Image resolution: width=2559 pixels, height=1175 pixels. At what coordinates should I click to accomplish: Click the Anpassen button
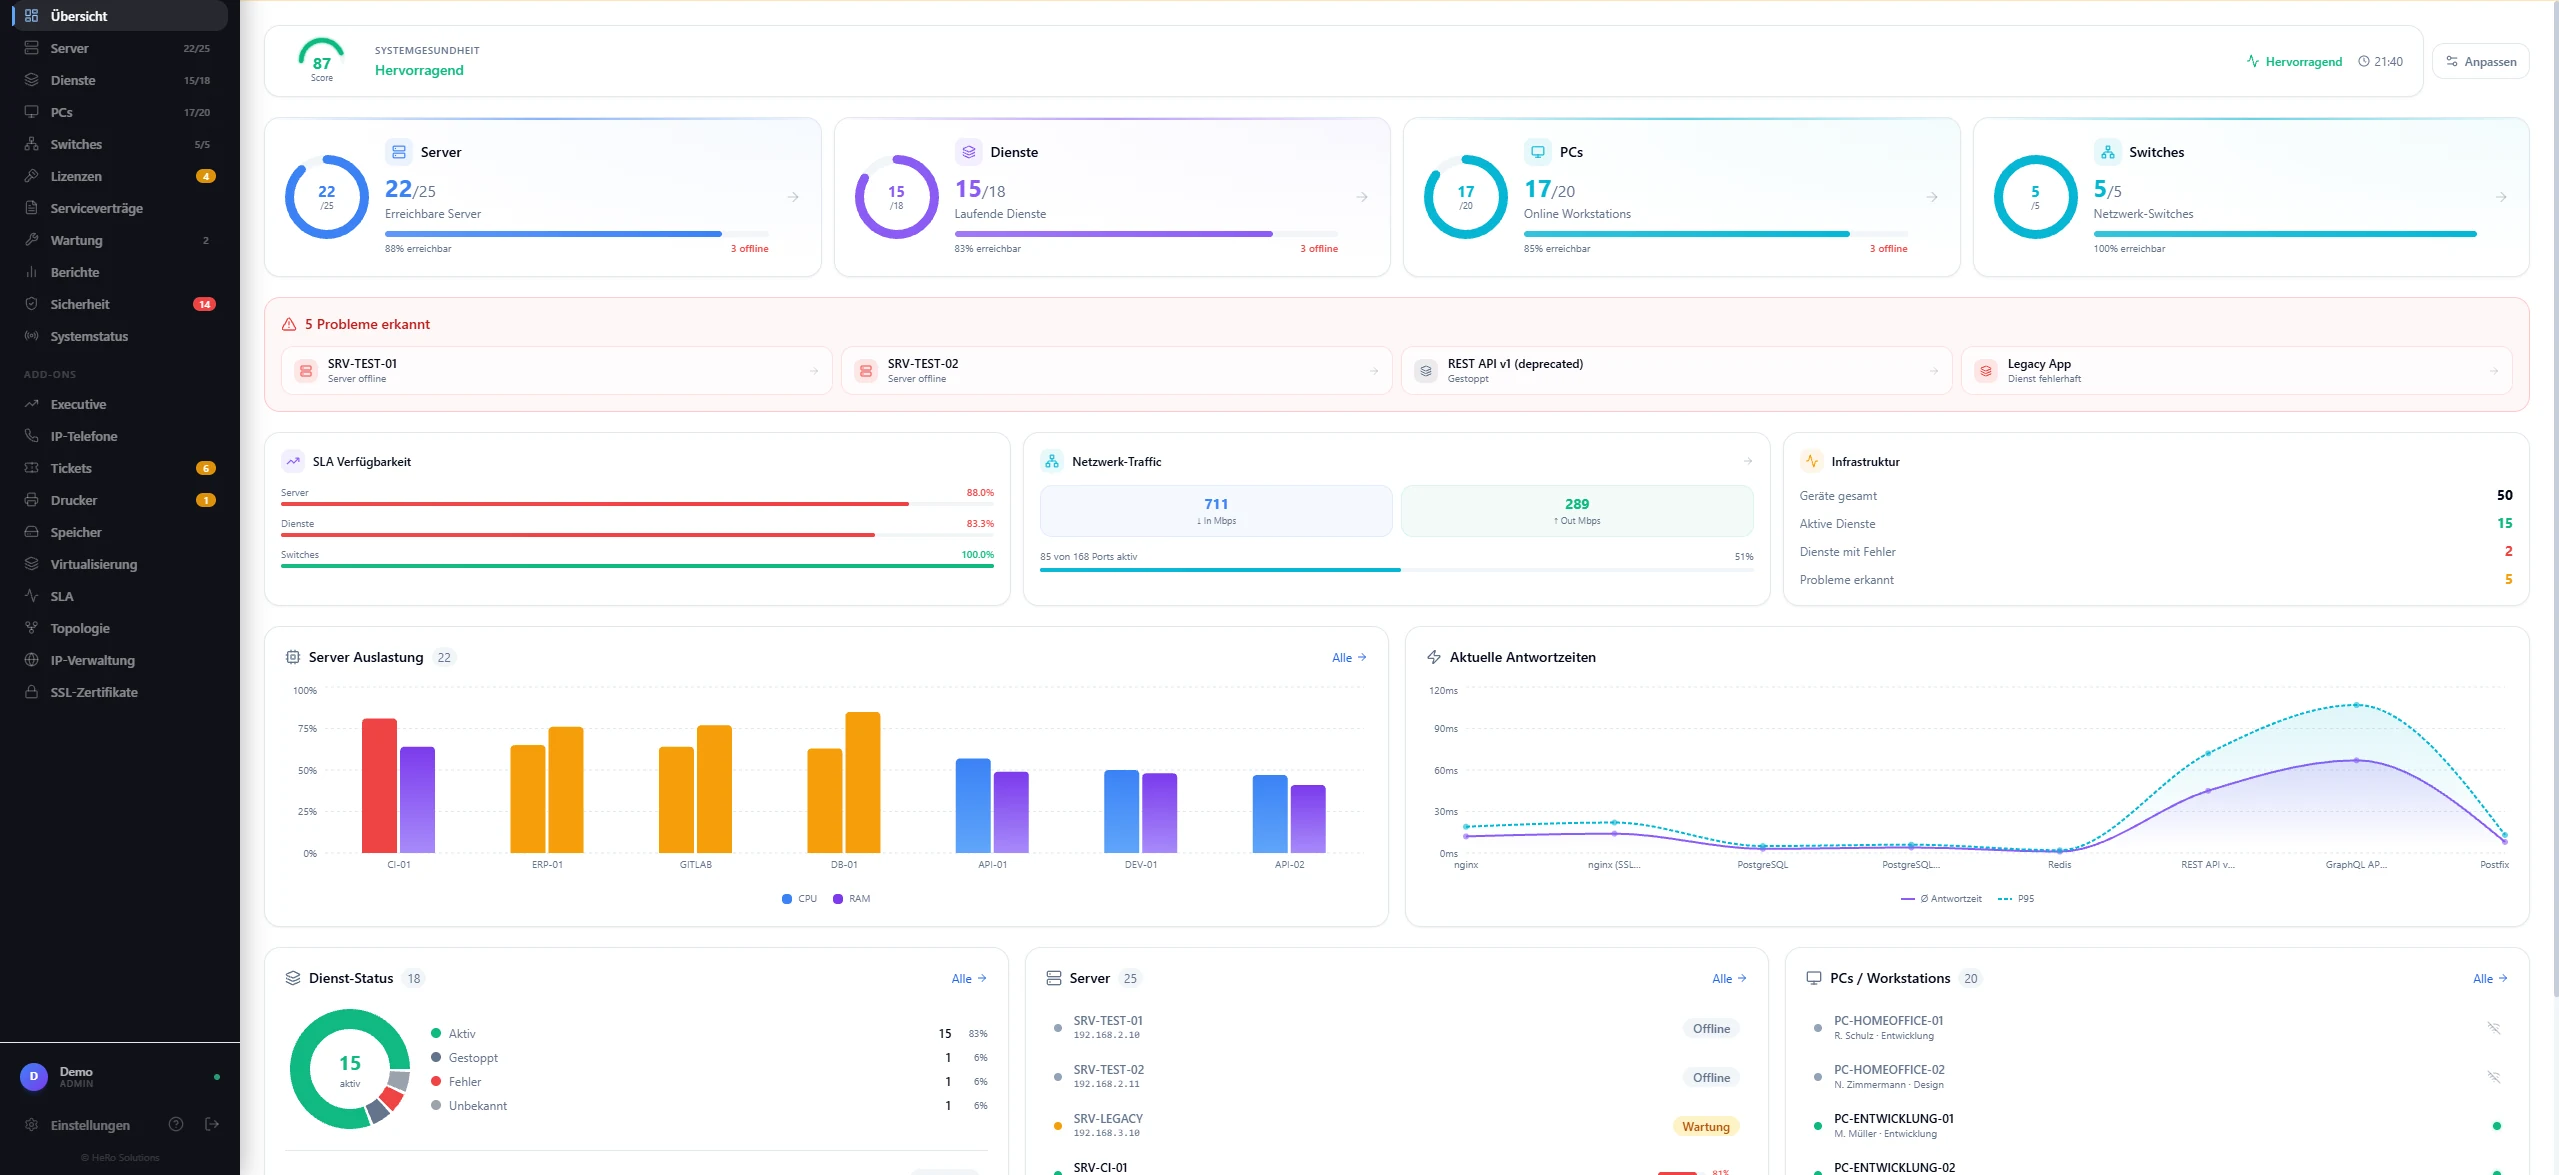point(2480,61)
